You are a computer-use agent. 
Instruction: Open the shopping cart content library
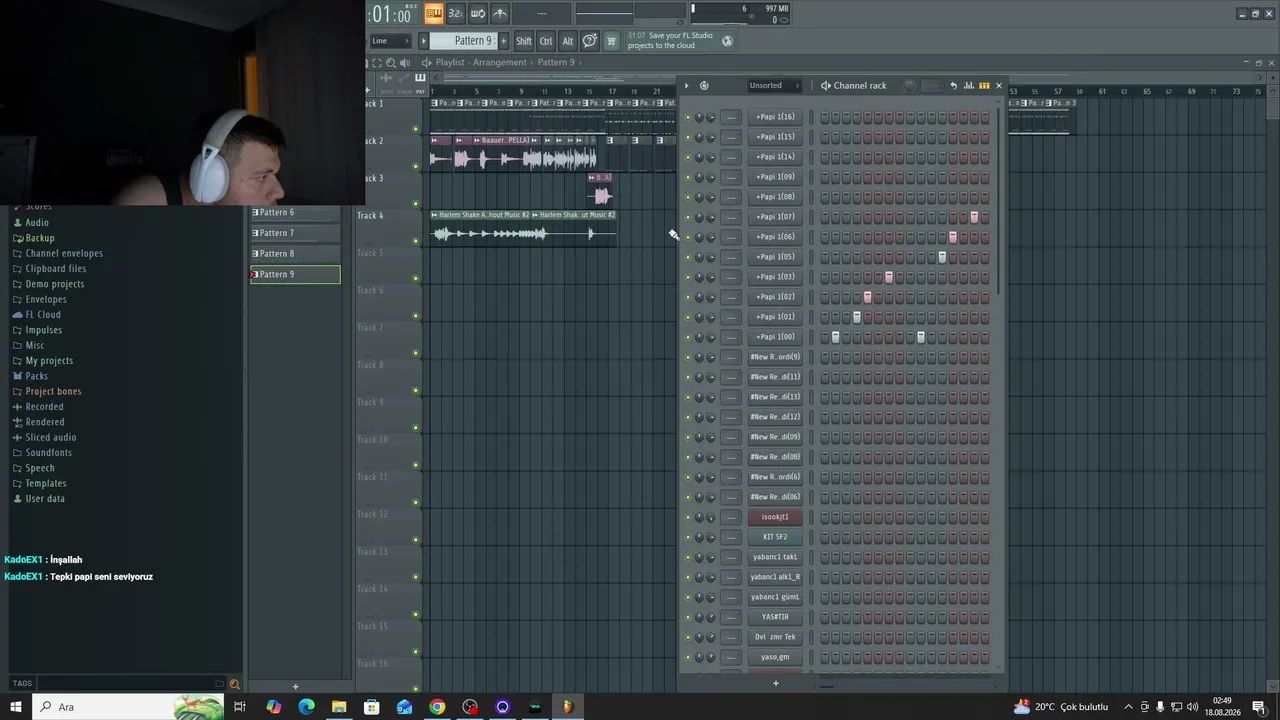pyautogui.click(x=611, y=41)
